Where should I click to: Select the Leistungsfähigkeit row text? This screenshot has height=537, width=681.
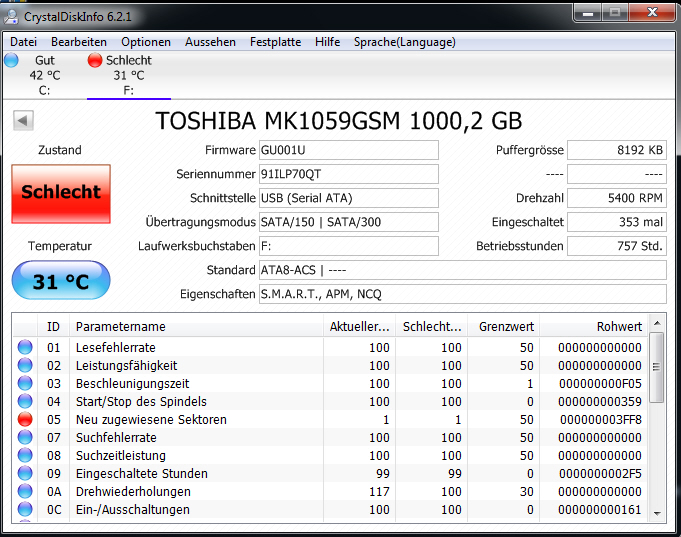point(126,365)
